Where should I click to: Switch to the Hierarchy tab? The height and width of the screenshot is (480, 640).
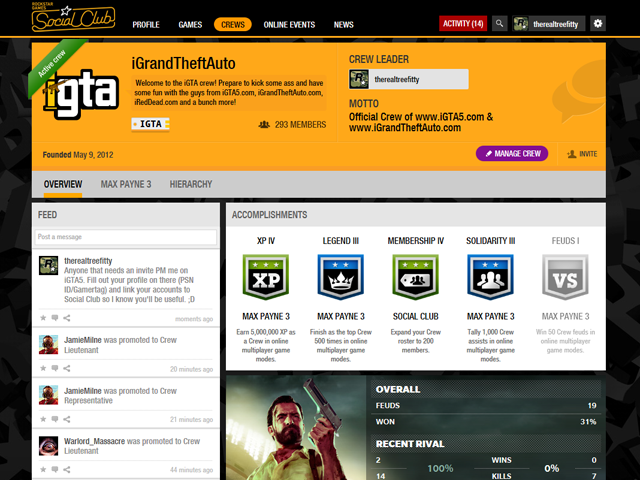click(191, 184)
